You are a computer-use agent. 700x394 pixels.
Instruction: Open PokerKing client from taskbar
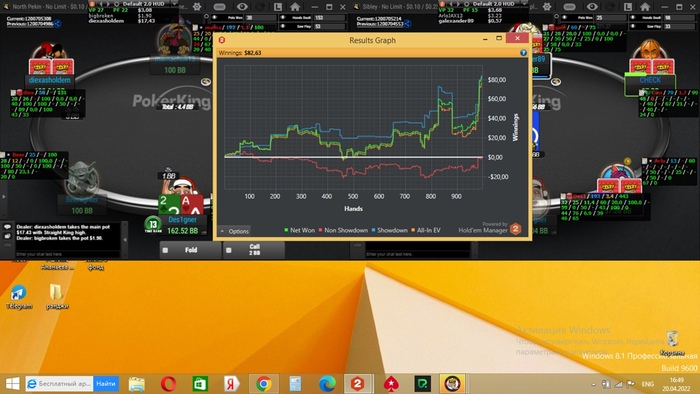(x=452, y=384)
